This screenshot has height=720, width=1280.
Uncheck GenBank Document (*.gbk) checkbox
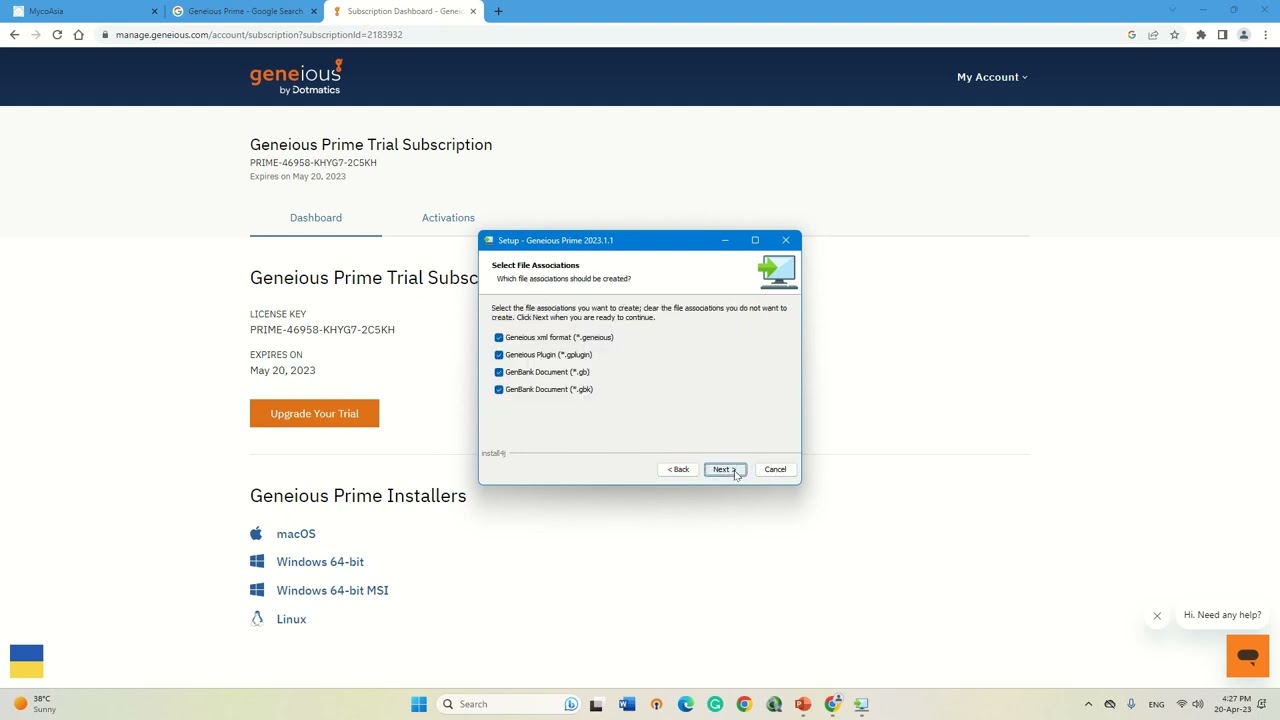click(x=499, y=389)
